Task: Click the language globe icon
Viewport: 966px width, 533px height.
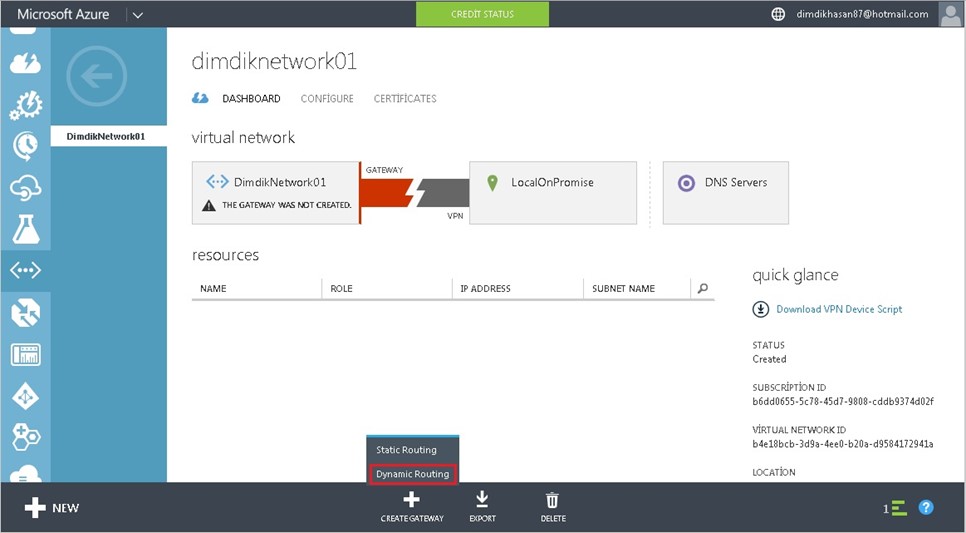Action: pos(778,14)
